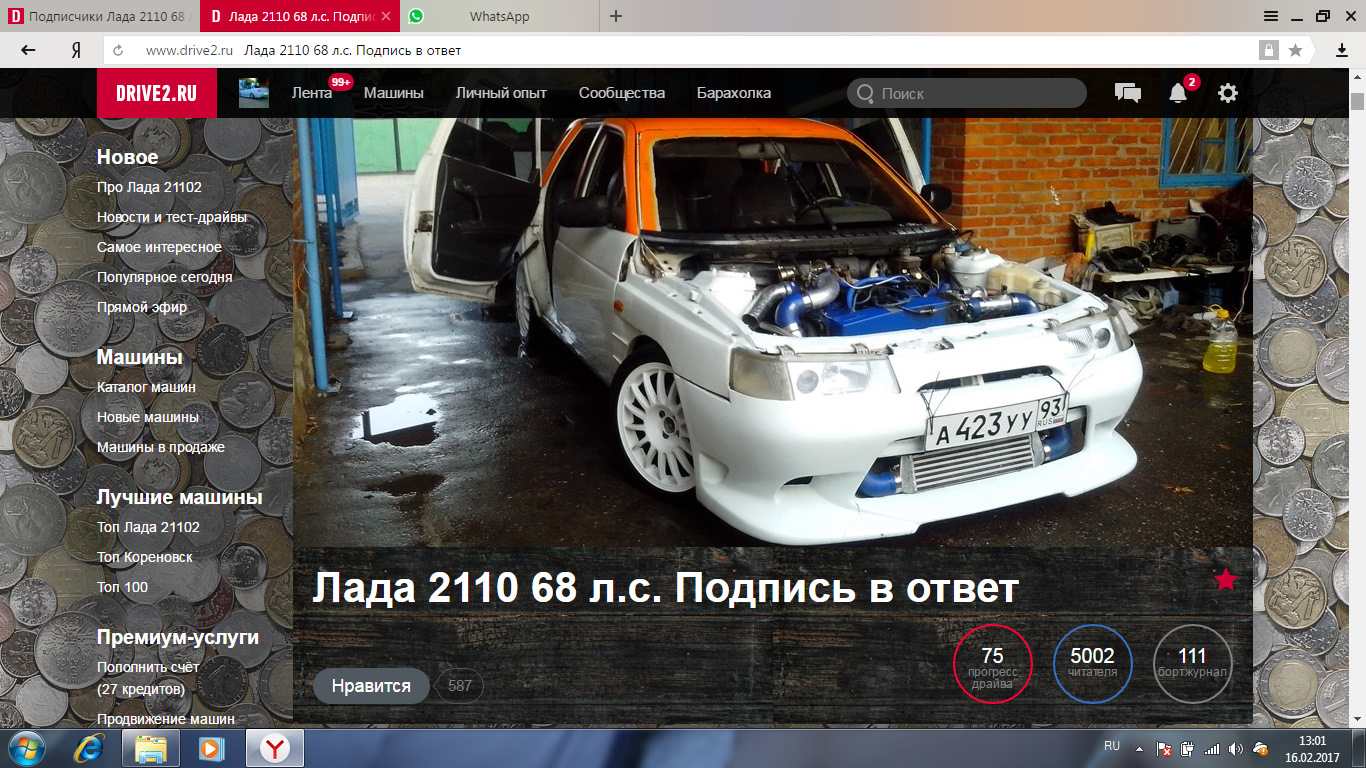Open the Машины в продаже link
1366x768 pixels.
(161, 447)
